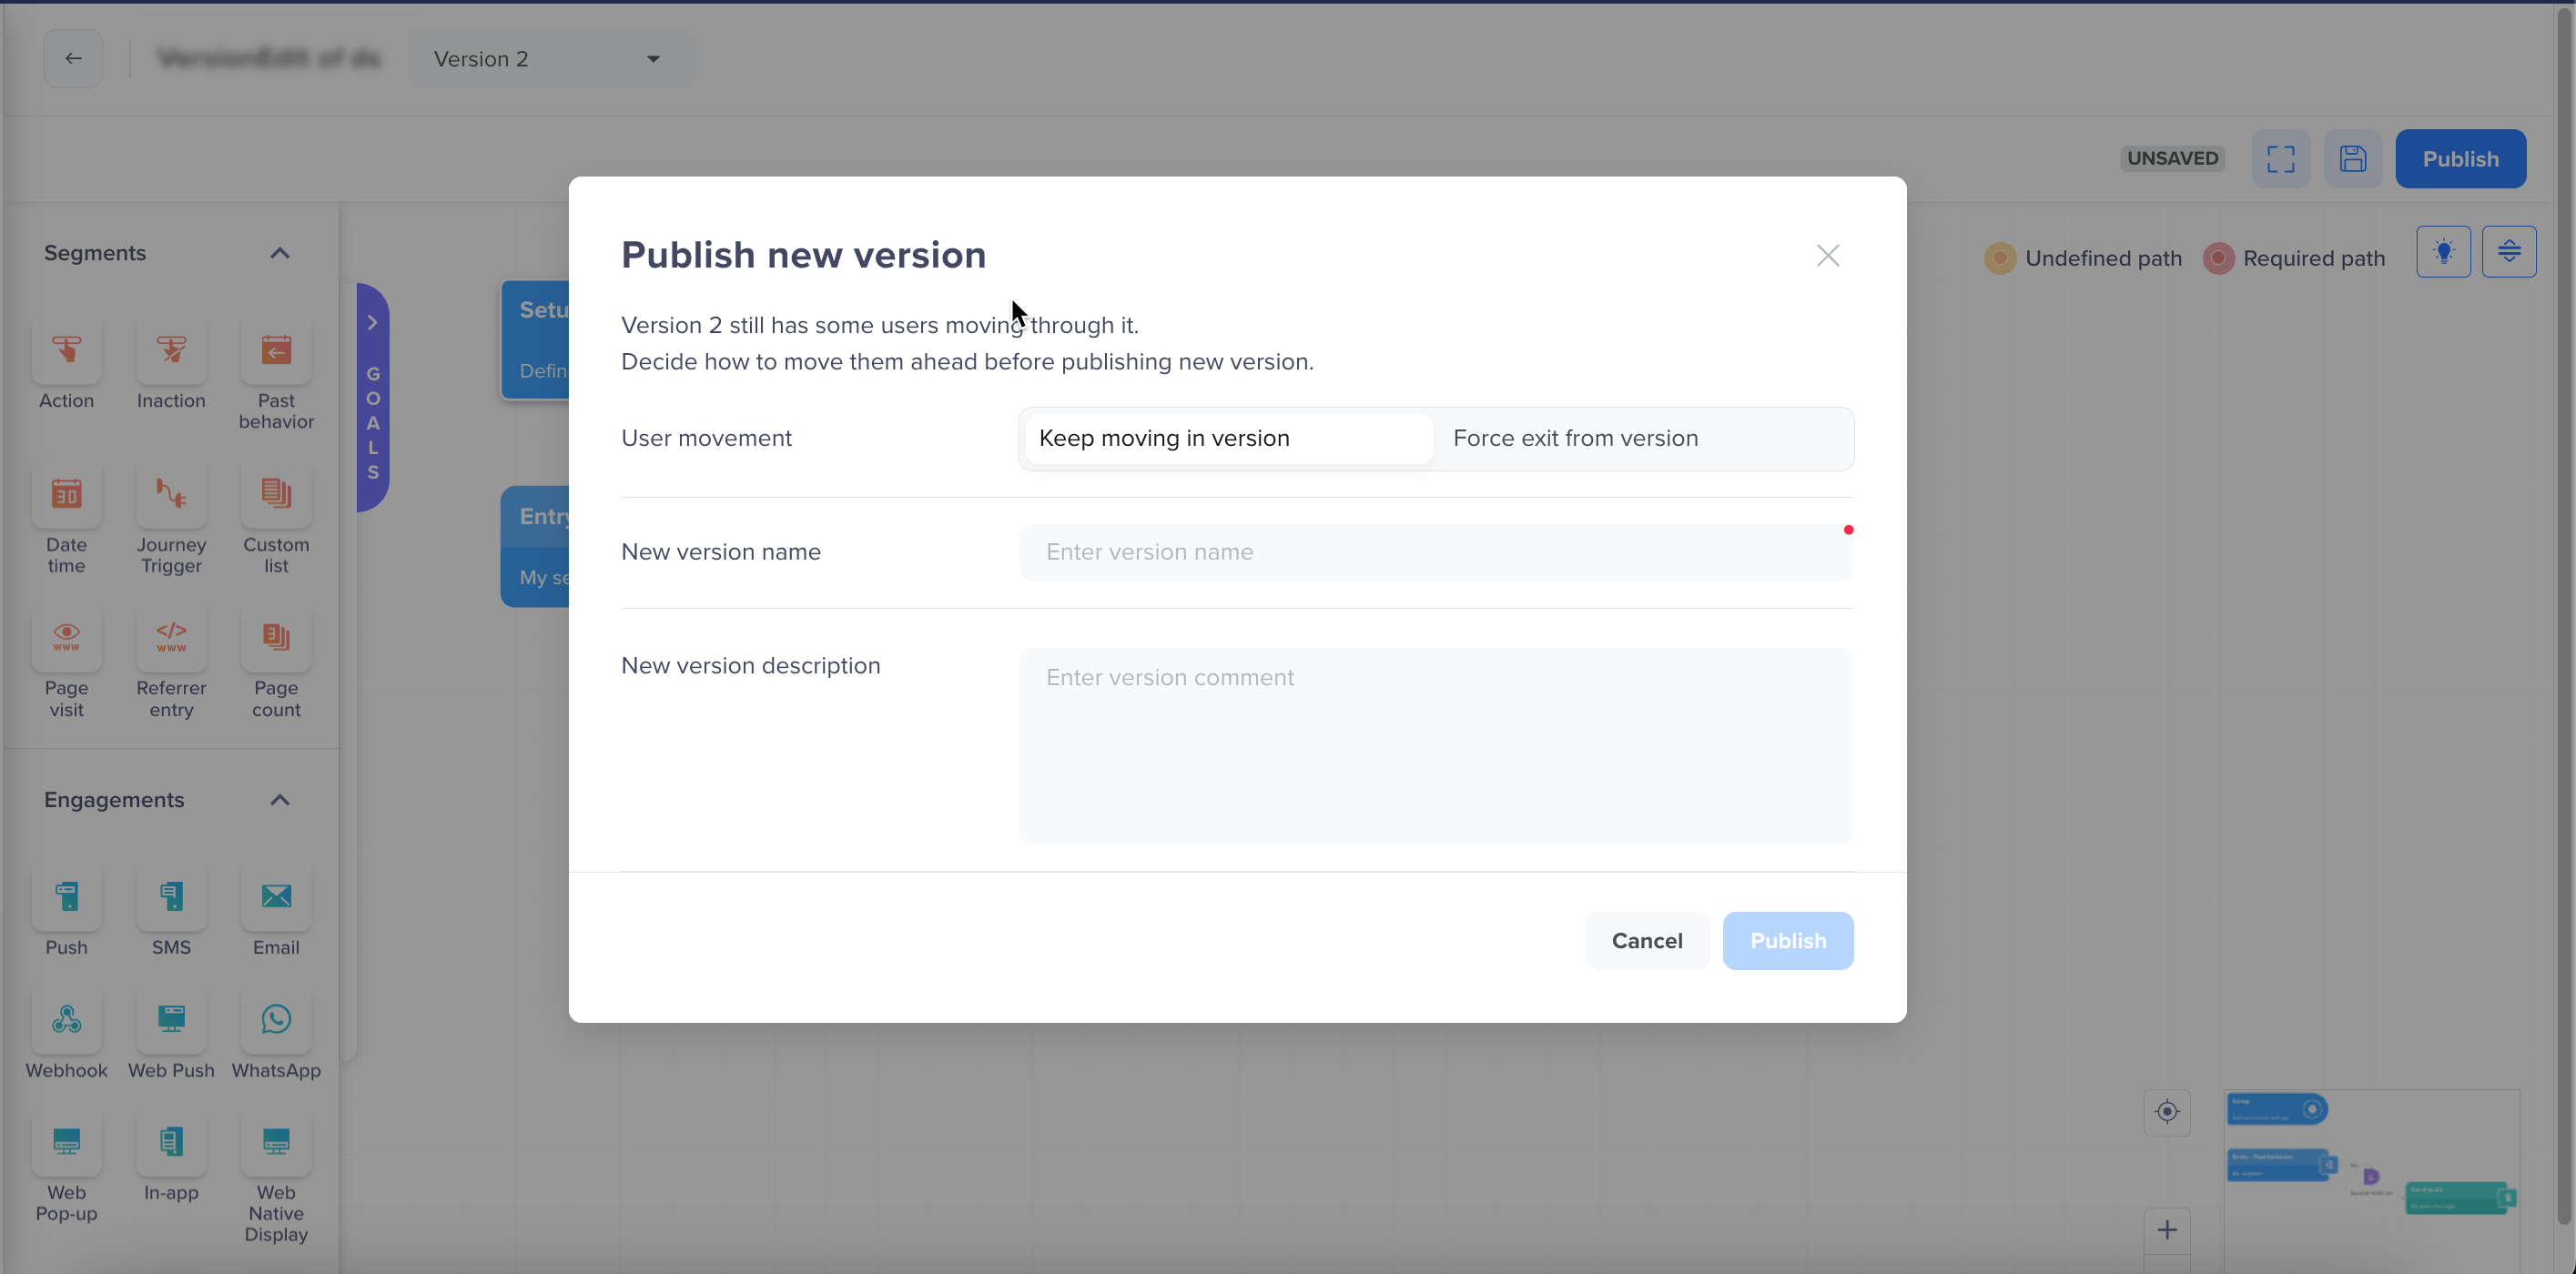Click the Enter version name field

pos(1435,552)
